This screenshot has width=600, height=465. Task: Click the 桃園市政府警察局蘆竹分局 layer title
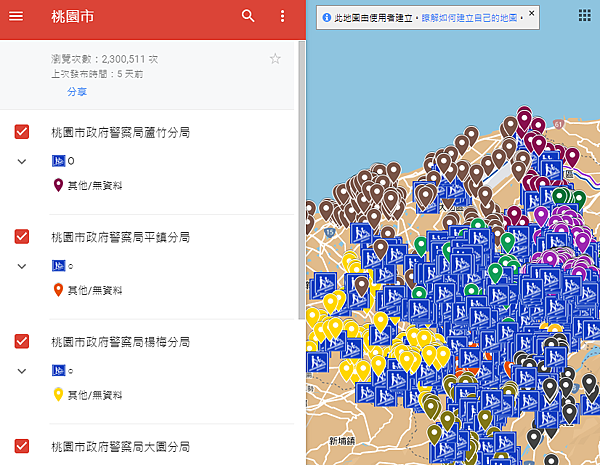[x=121, y=133]
